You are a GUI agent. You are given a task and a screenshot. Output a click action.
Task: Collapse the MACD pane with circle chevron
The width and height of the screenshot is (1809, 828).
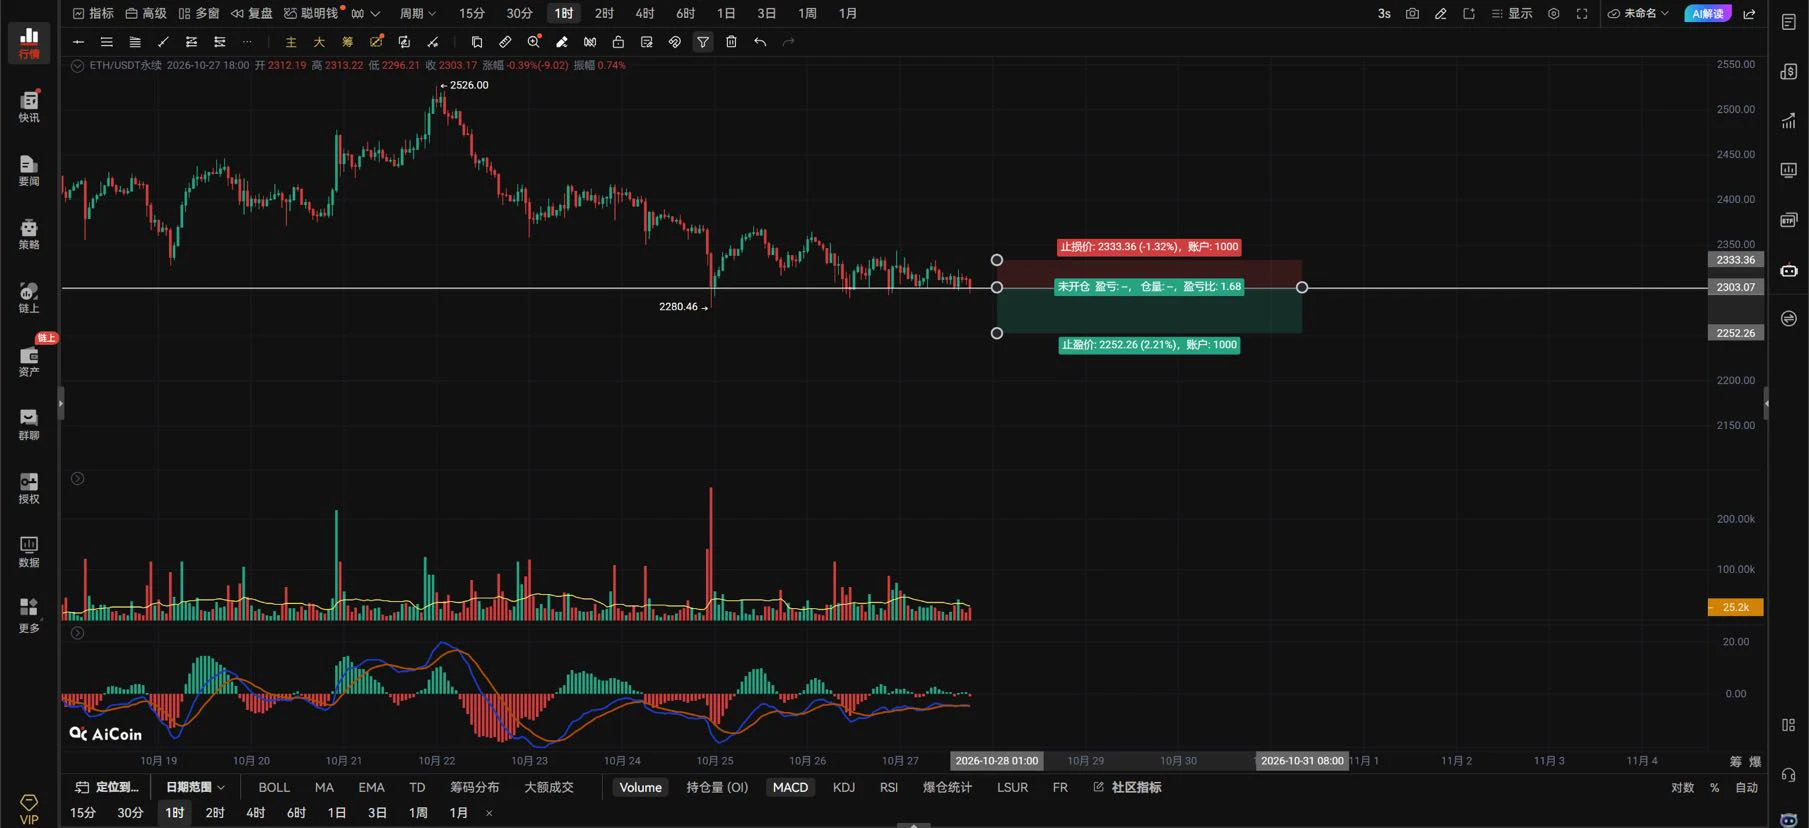[x=77, y=633]
